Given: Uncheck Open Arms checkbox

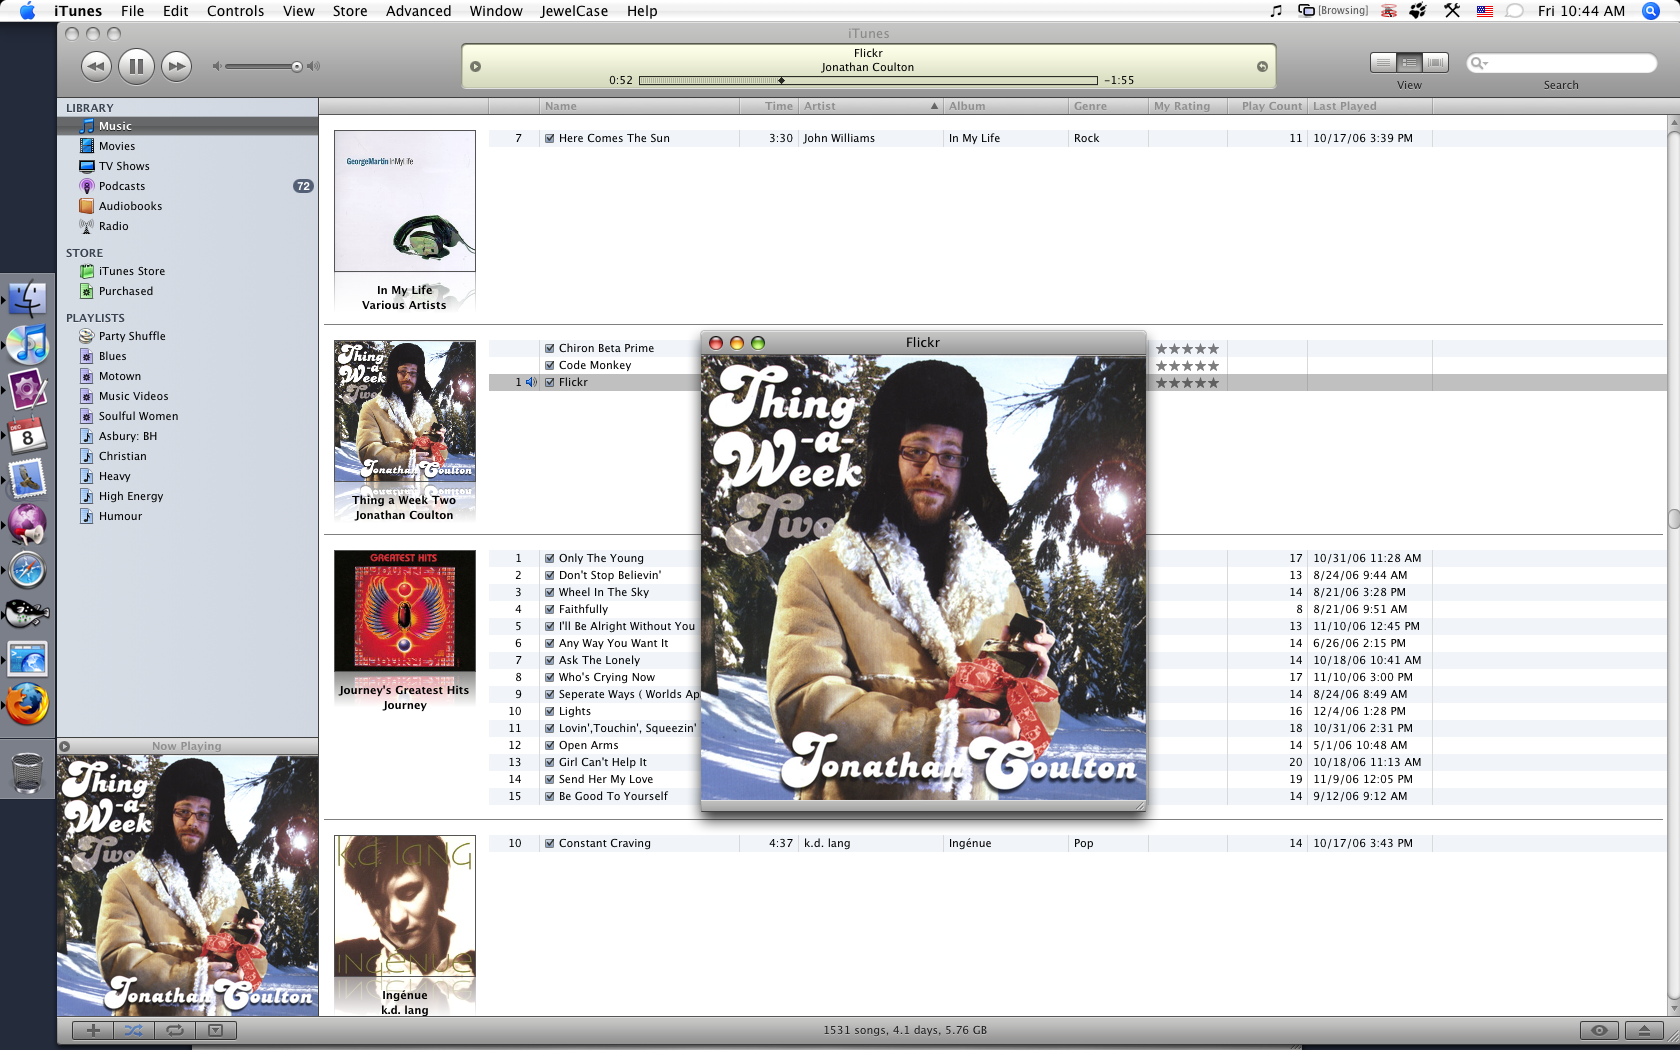Looking at the screenshot, I should (550, 746).
